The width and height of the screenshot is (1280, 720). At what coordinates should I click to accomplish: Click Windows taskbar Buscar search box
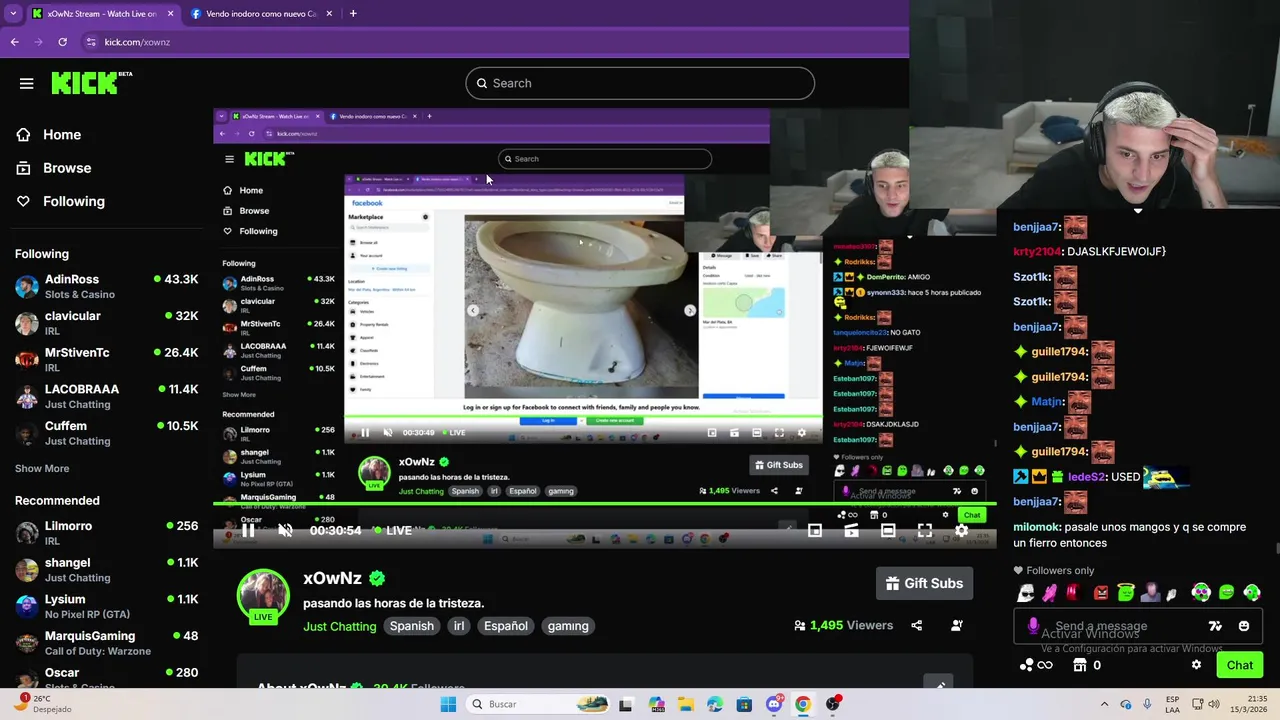point(537,704)
